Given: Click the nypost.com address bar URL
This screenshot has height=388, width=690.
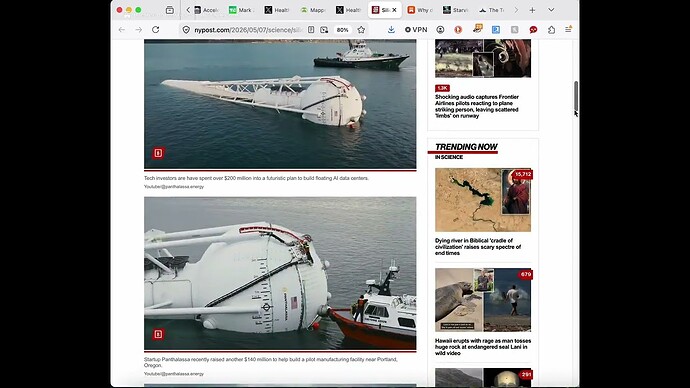Looking at the screenshot, I should point(248,29).
